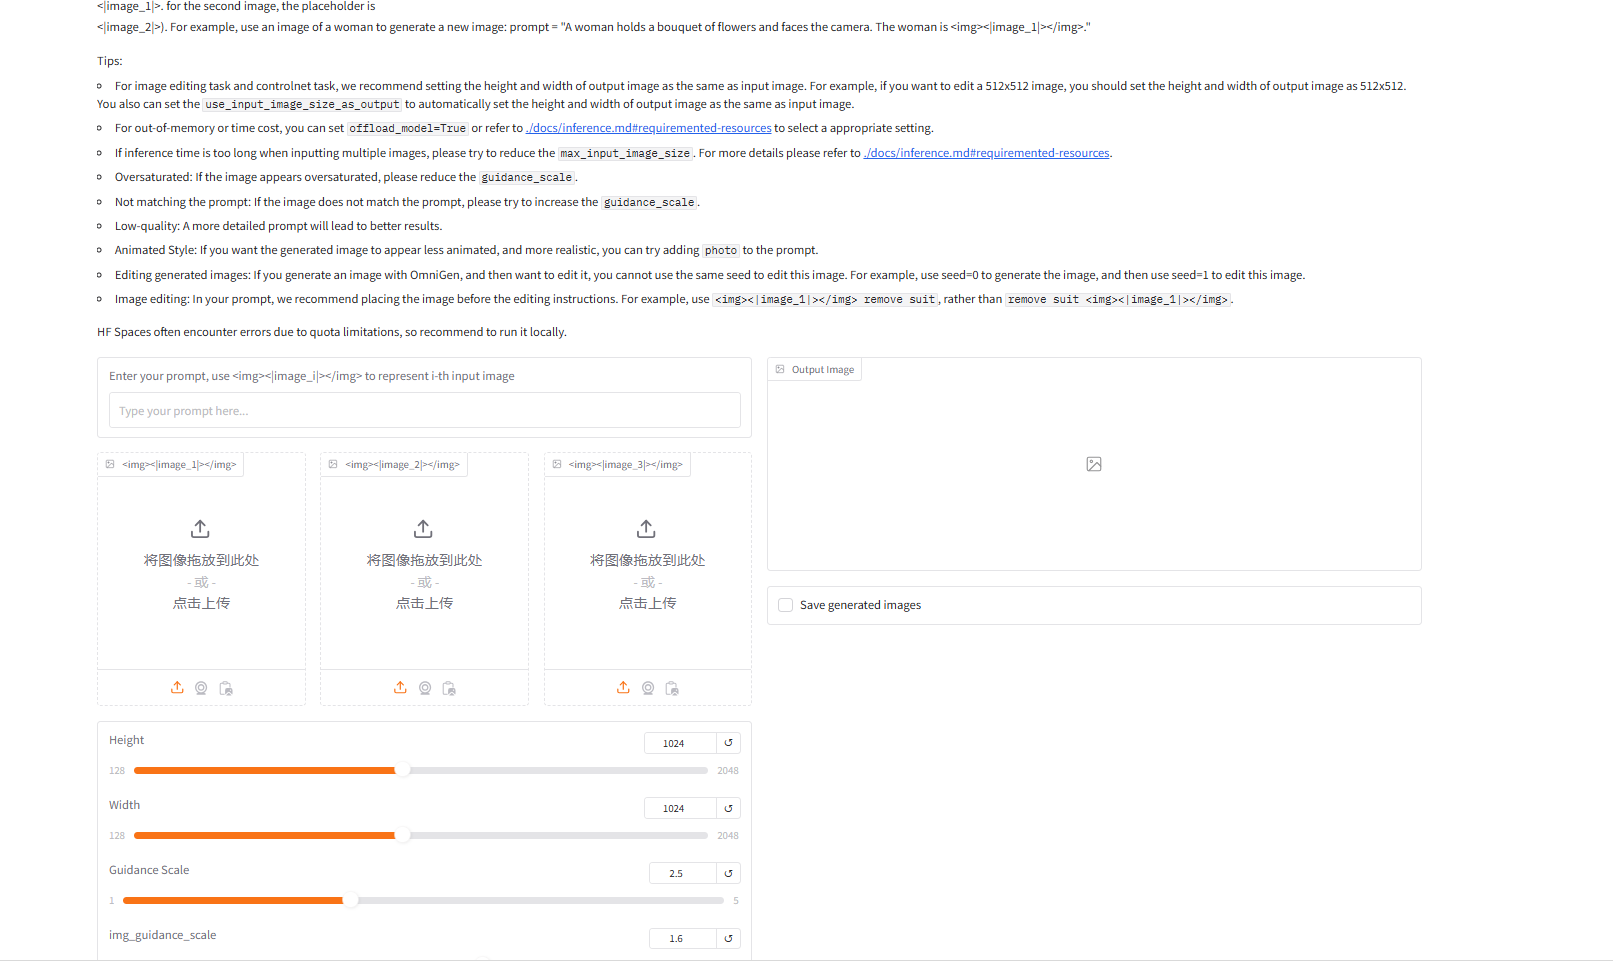Screen dimensions: 1613x961
Task: Click the img_guidance_scale field showing 1.6
Action: pos(682,938)
